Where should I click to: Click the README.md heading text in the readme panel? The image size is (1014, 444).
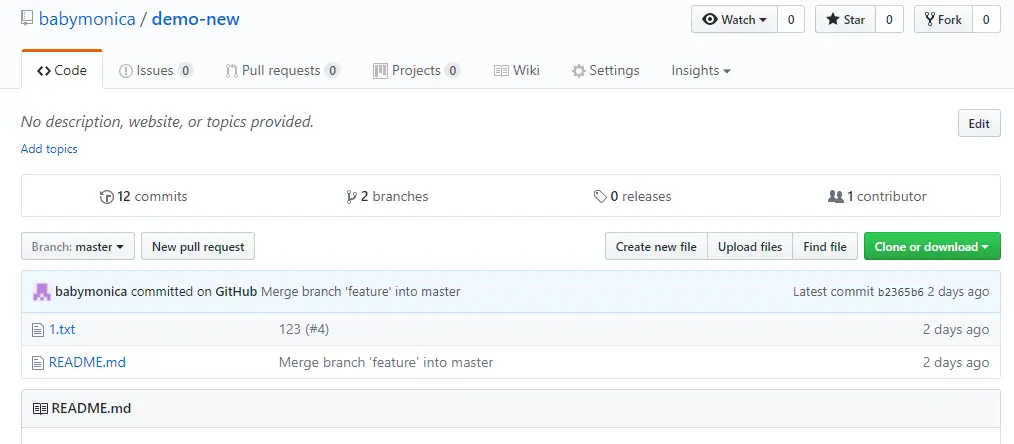(x=91, y=408)
